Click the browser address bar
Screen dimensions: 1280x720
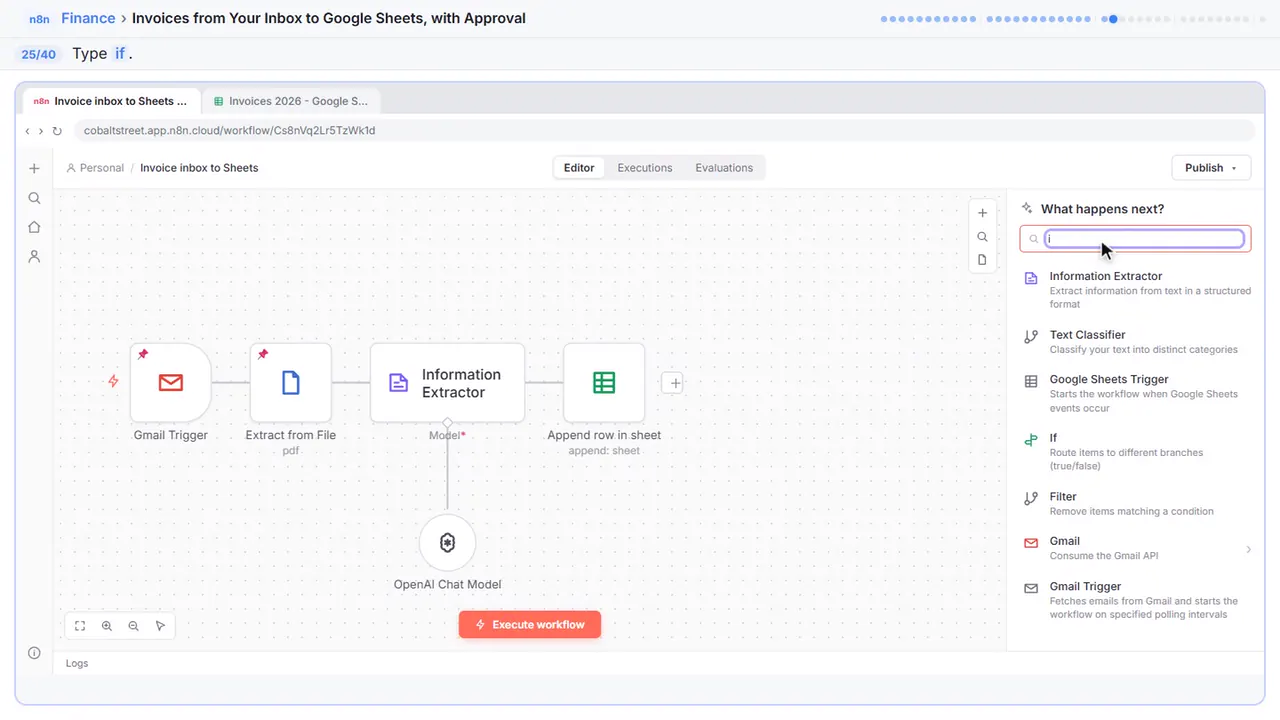pos(664,130)
